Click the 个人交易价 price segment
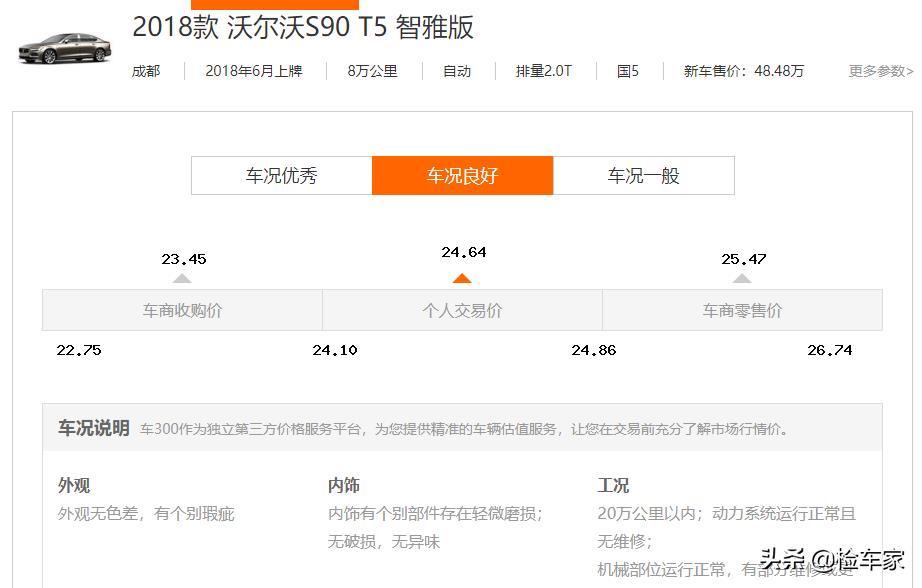This screenshot has width=922, height=588. (462, 310)
